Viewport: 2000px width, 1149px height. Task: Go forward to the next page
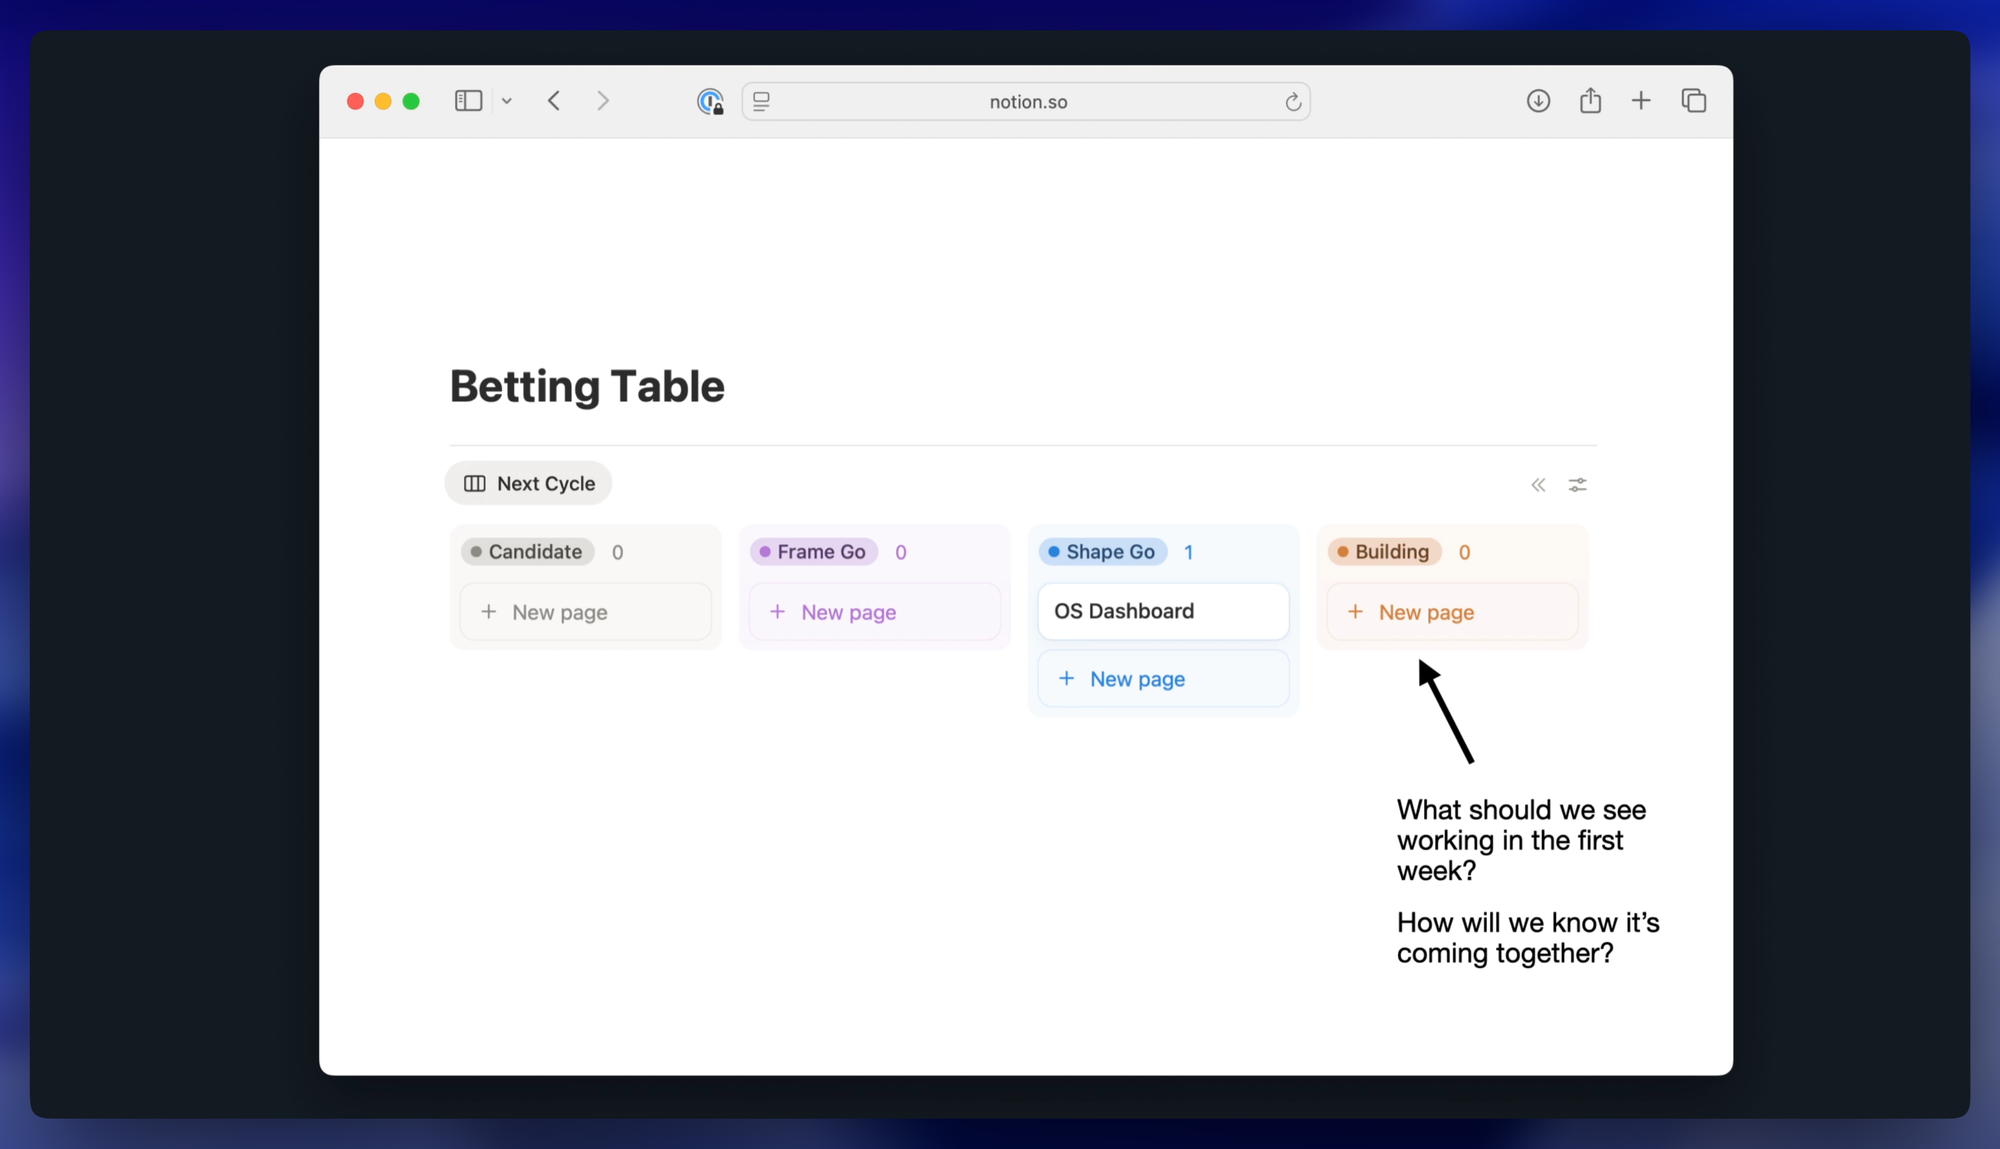point(602,101)
